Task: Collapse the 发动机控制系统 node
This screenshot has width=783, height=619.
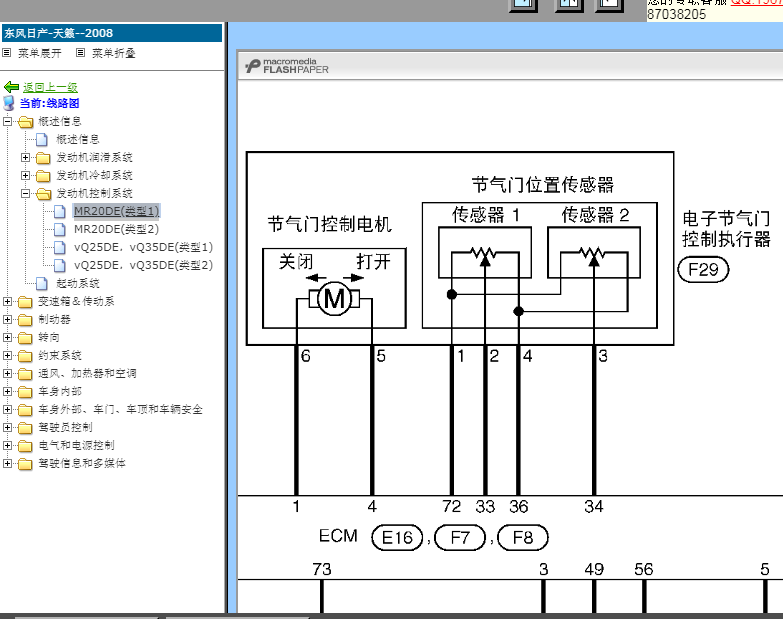Action: pos(25,193)
